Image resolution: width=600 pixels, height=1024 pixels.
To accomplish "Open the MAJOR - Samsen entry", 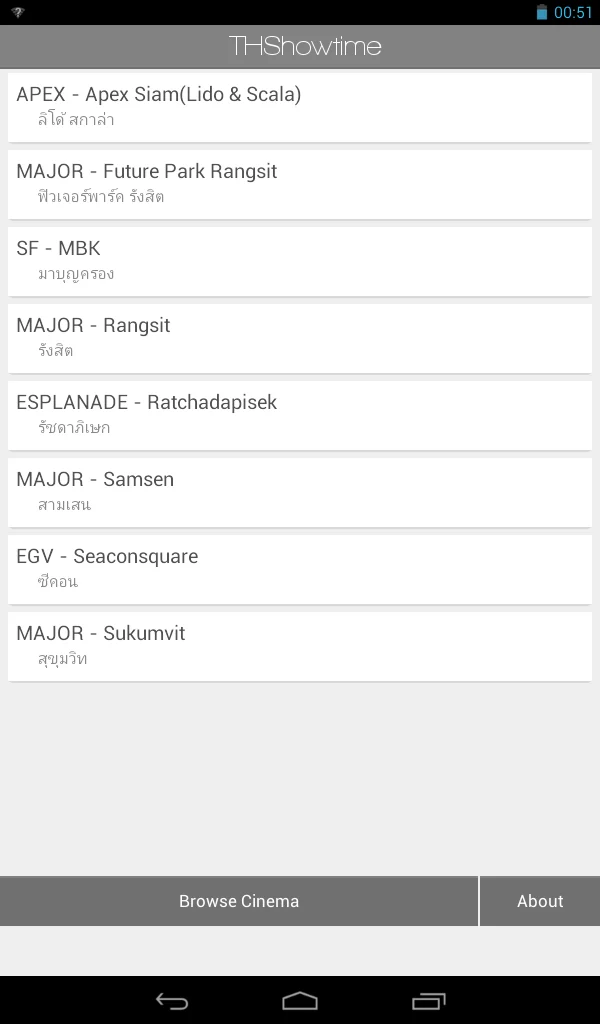I will [x=300, y=492].
